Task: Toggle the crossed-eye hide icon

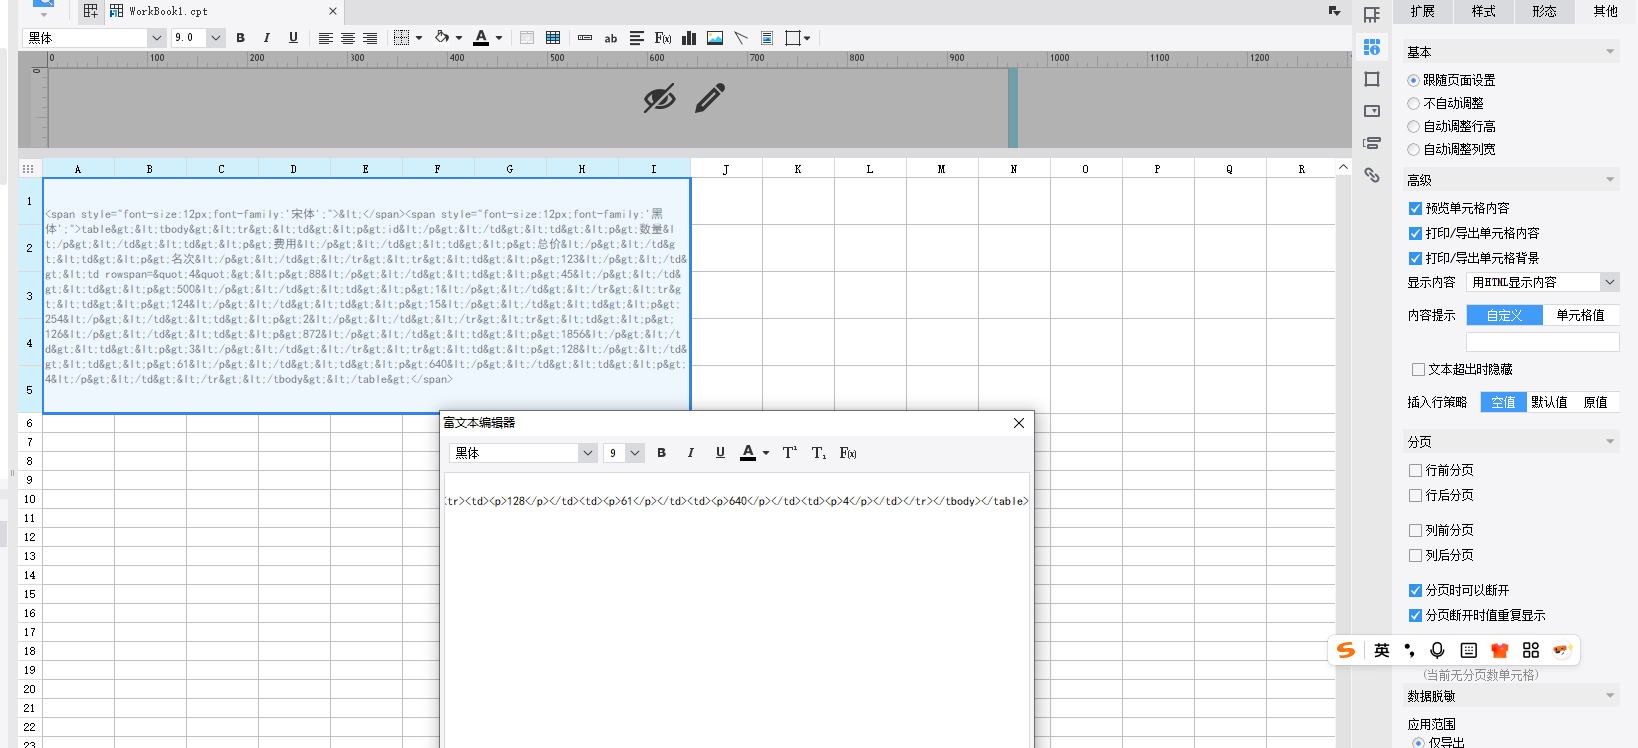Action: click(659, 98)
